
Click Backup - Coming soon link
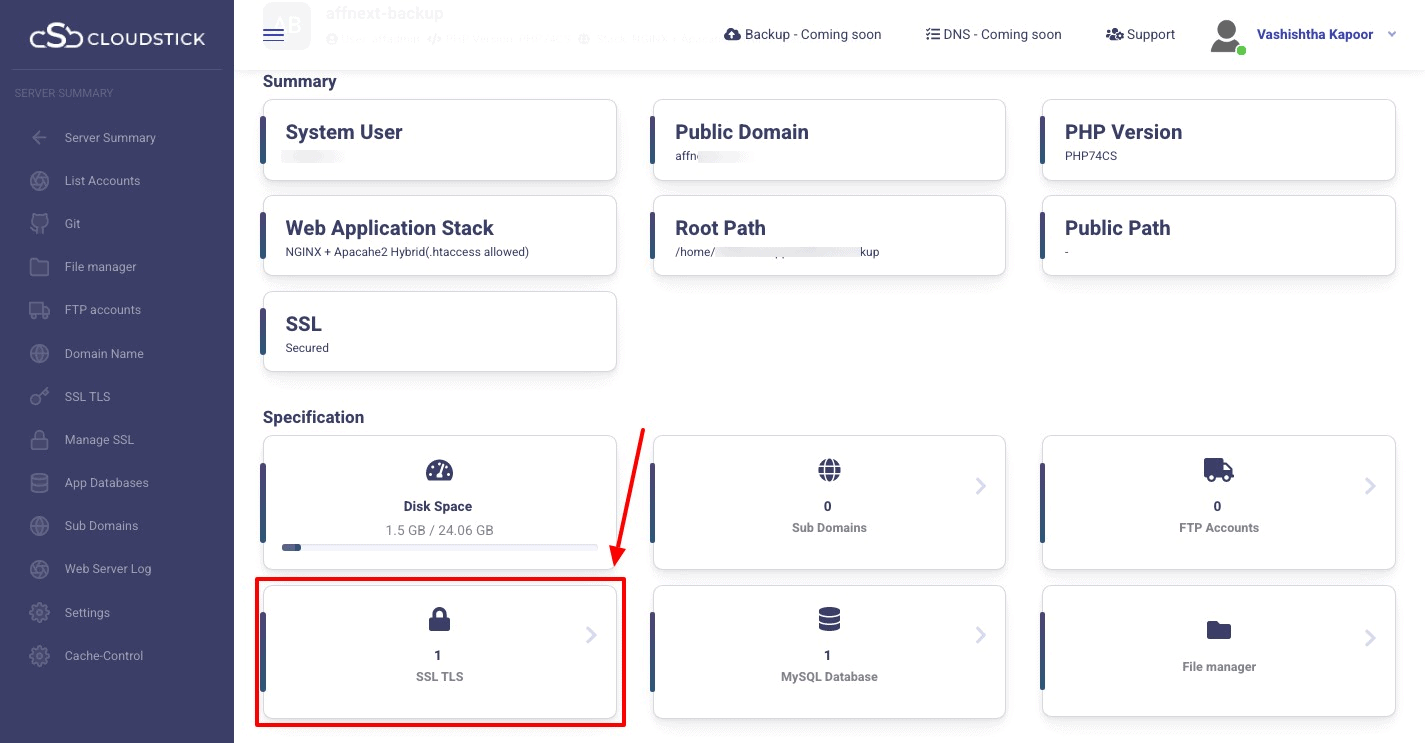pos(802,35)
